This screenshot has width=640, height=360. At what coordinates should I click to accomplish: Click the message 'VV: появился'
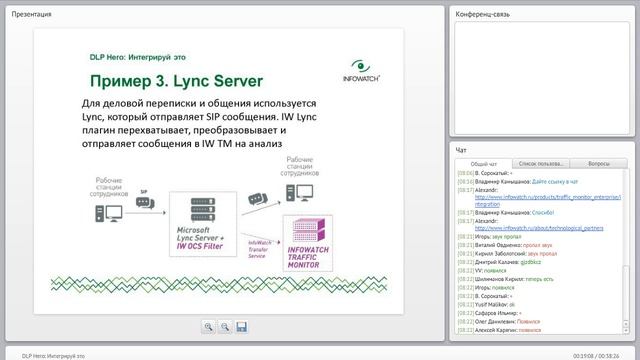(x=482, y=271)
